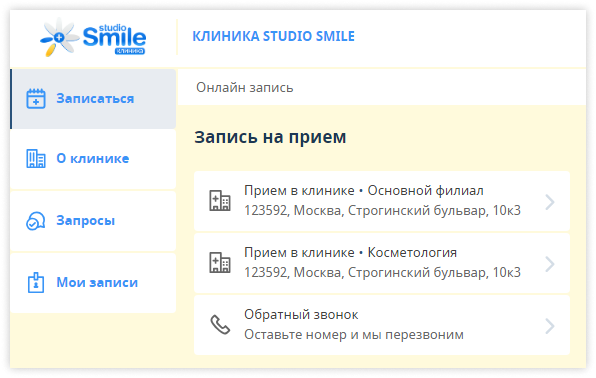Select Прием в клинике • Косметология
This screenshot has width=596, height=378.
(382, 263)
